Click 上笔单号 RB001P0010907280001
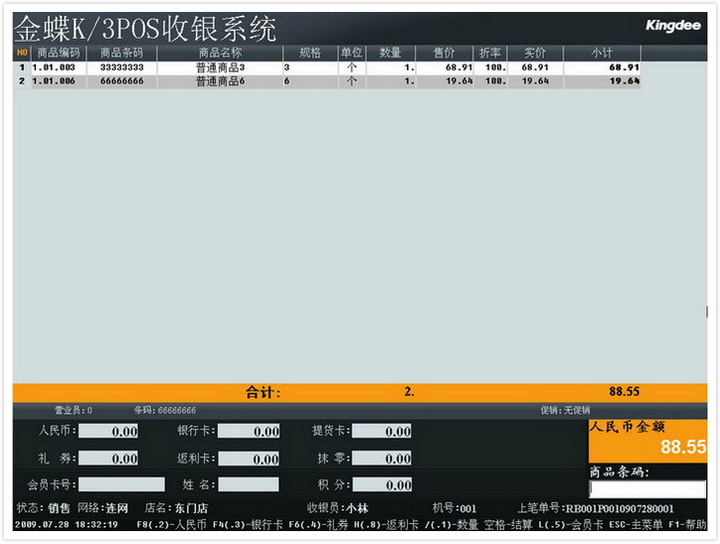The height and width of the screenshot is (544, 720). (596, 508)
